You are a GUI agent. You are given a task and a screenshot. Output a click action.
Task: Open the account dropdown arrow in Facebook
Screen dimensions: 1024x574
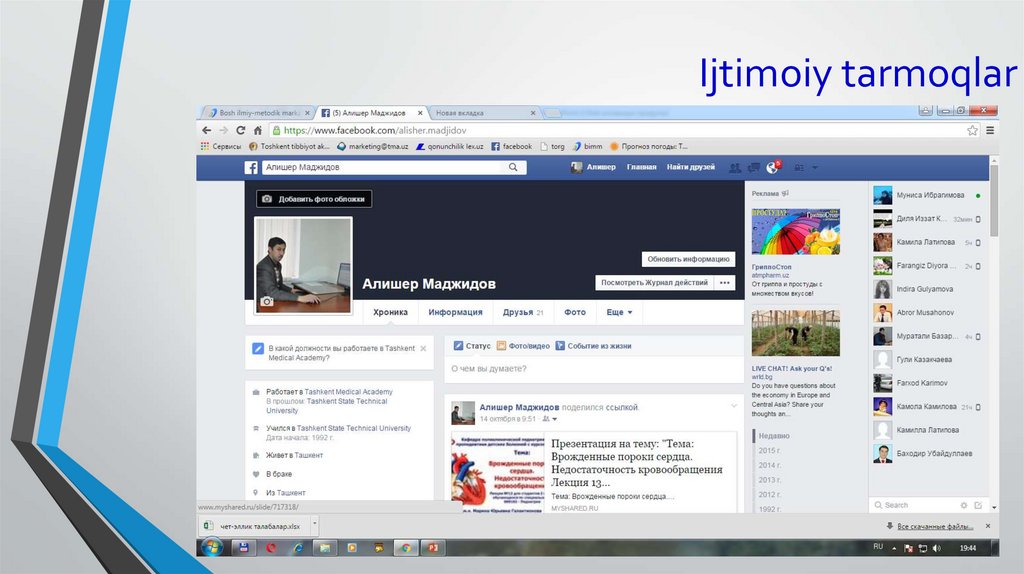(814, 168)
